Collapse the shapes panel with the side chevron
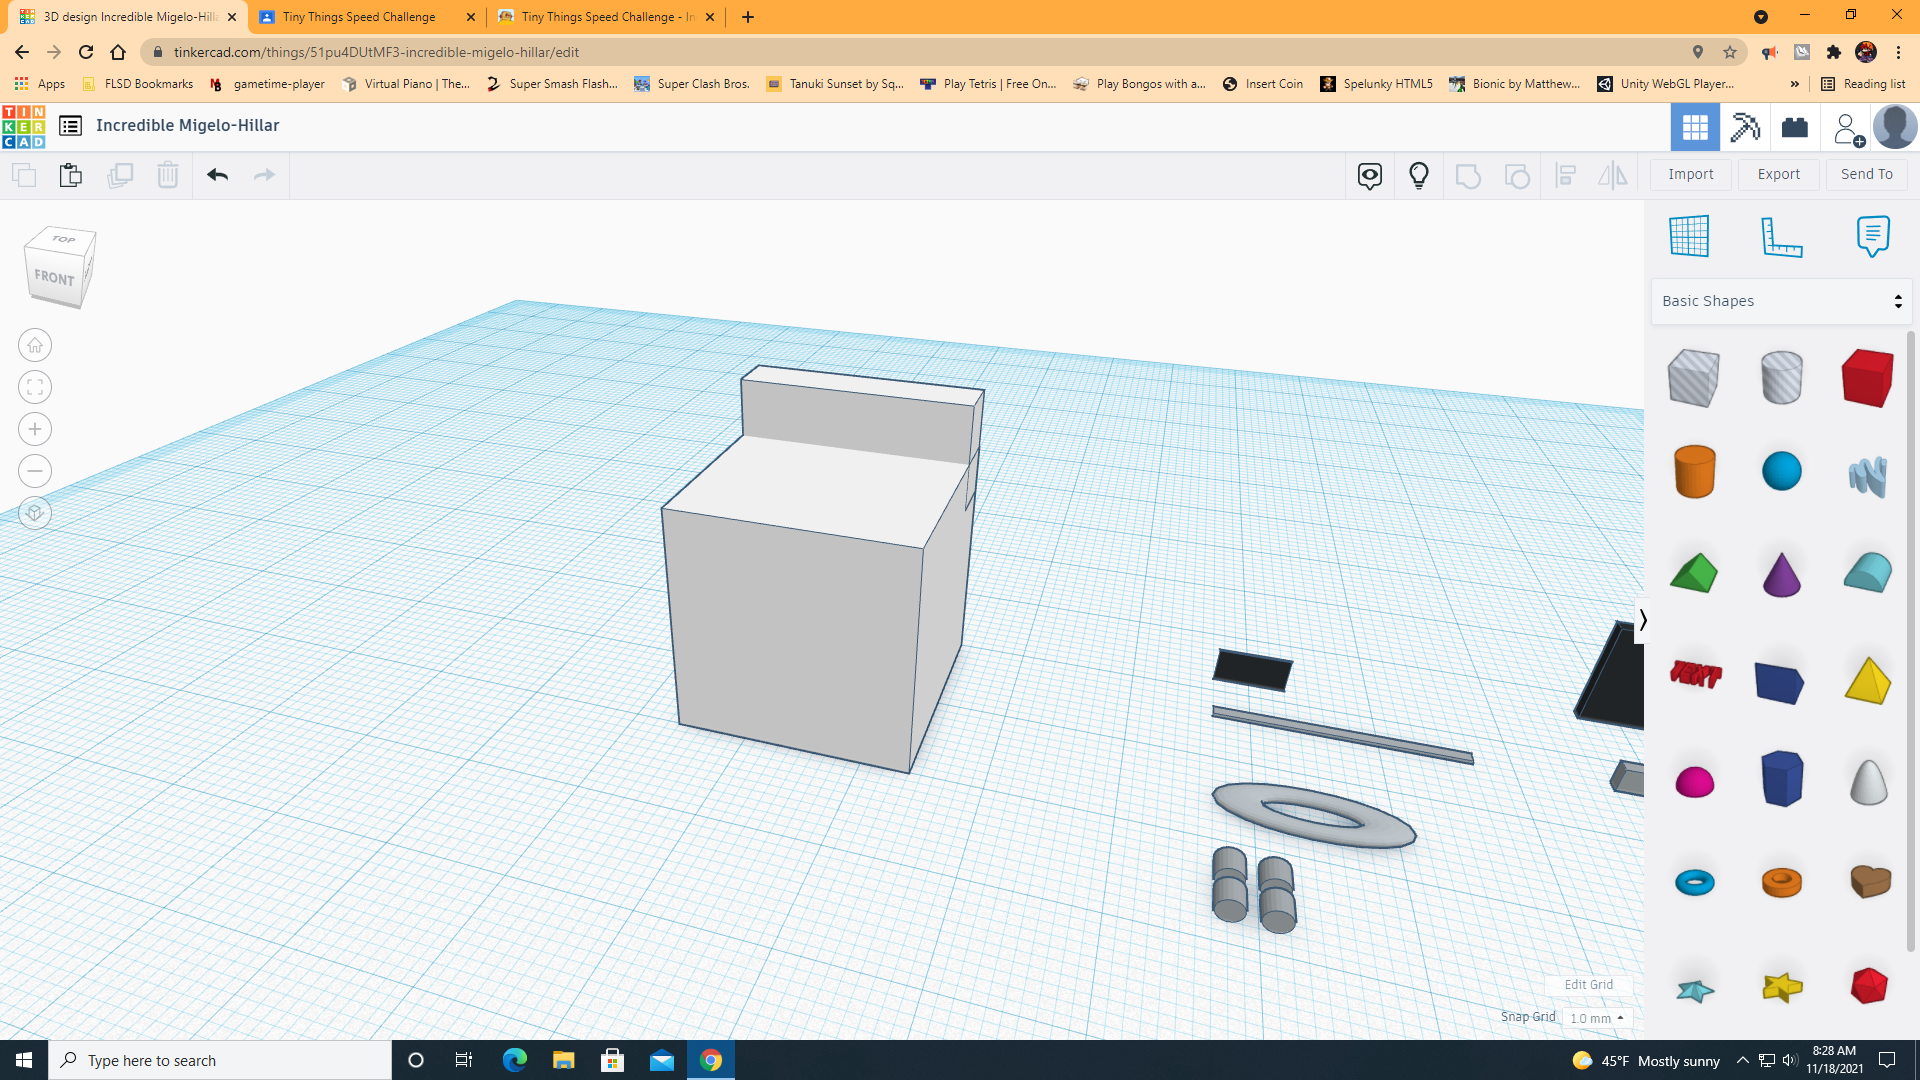The height and width of the screenshot is (1080, 1920). pyautogui.click(x=1643, y=620)
